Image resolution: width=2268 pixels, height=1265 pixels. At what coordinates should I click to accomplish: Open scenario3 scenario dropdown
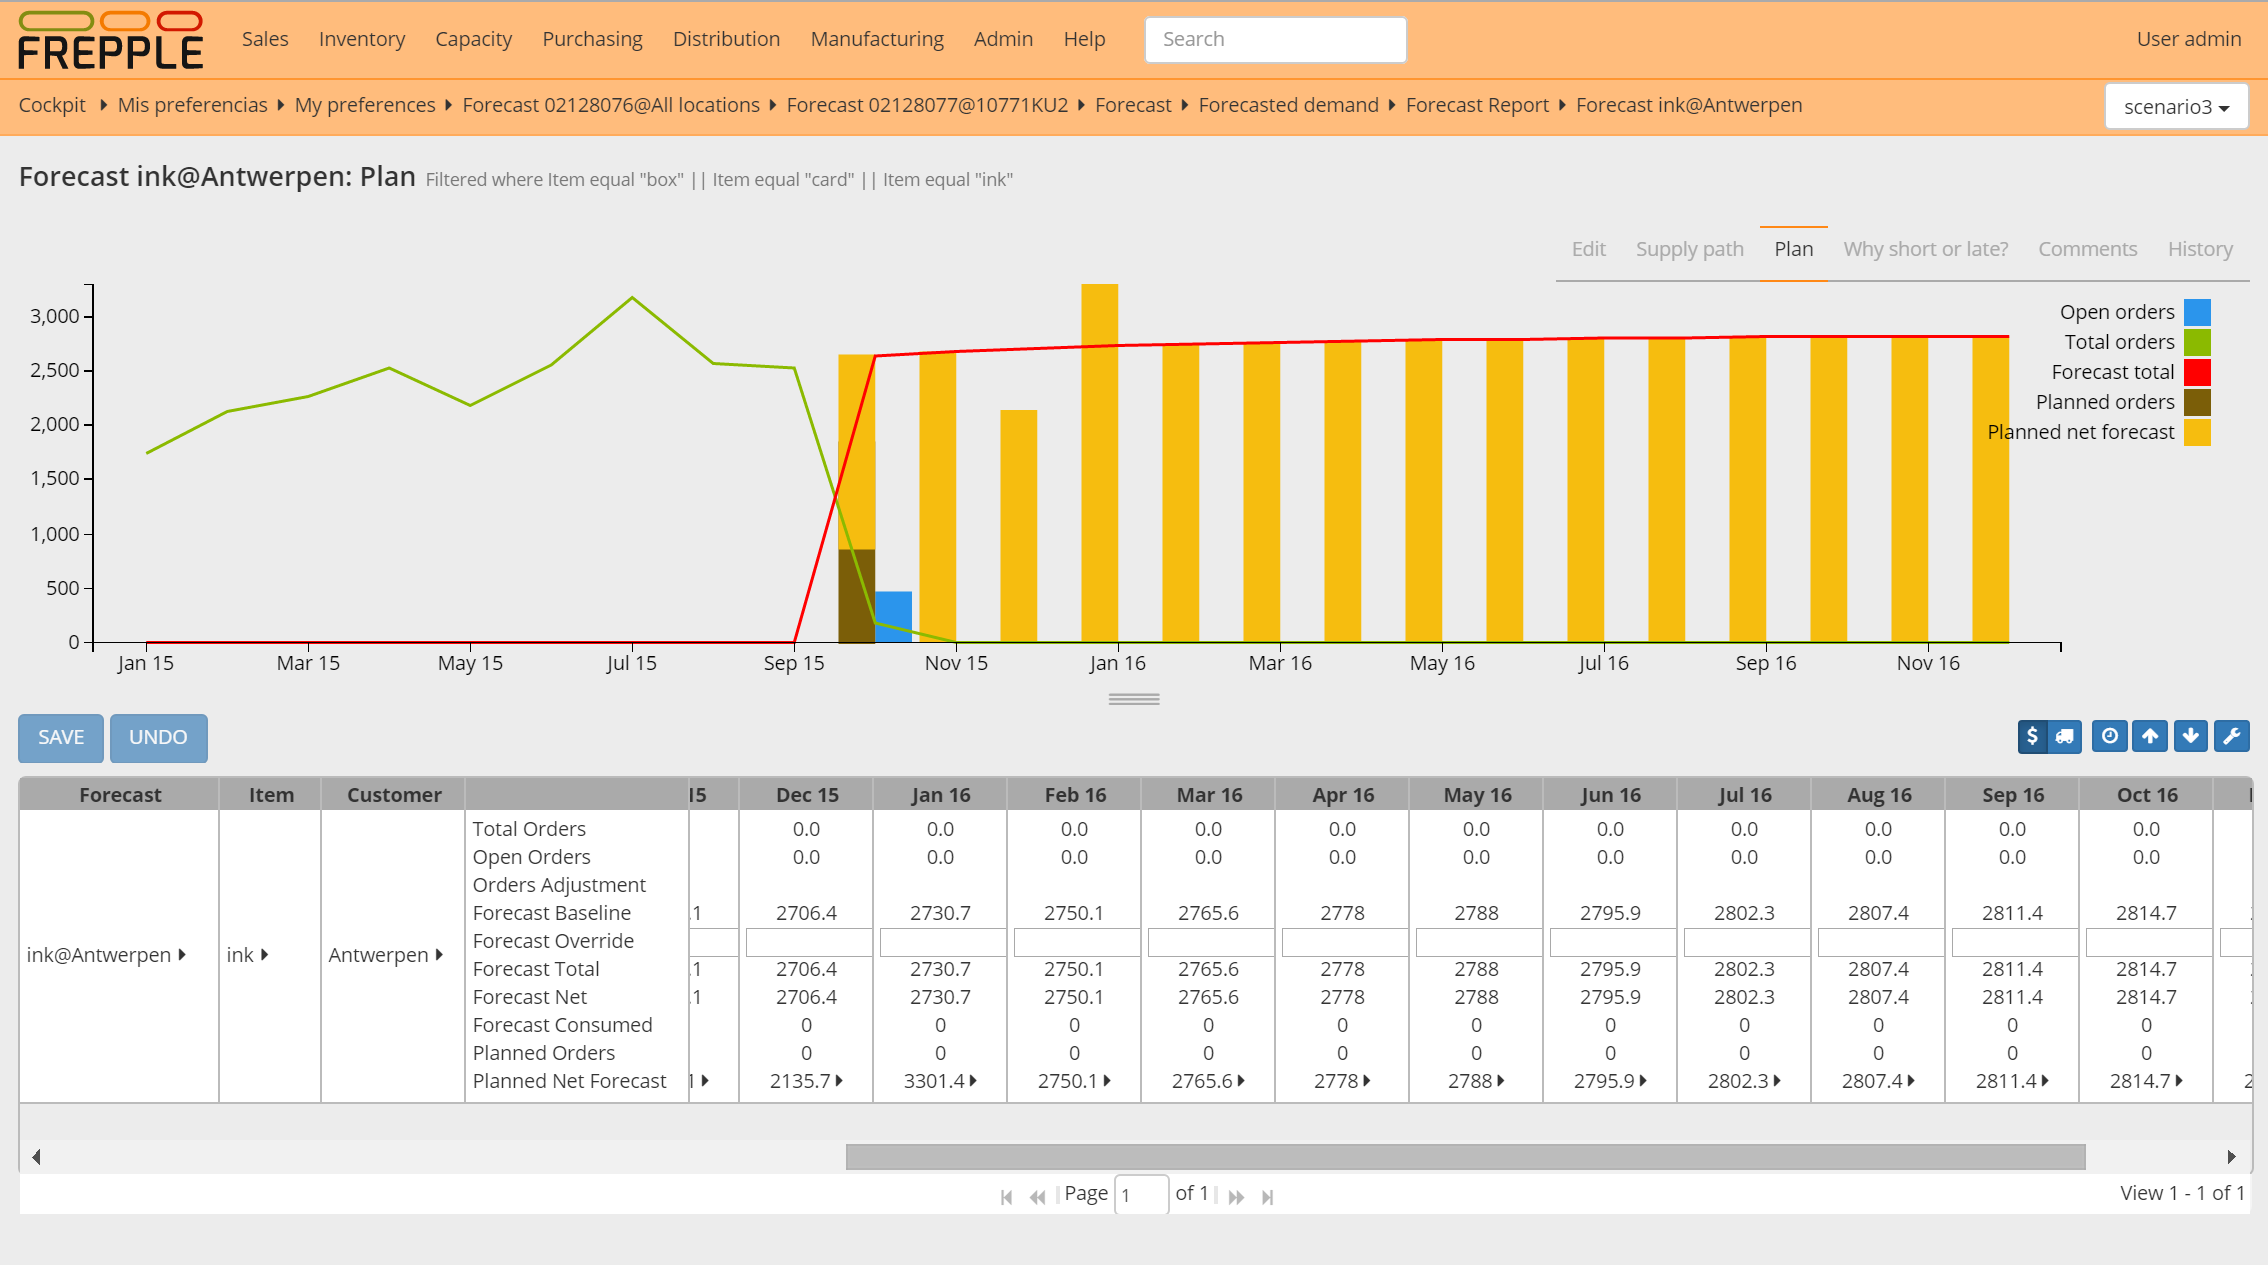pos(2176,107)
